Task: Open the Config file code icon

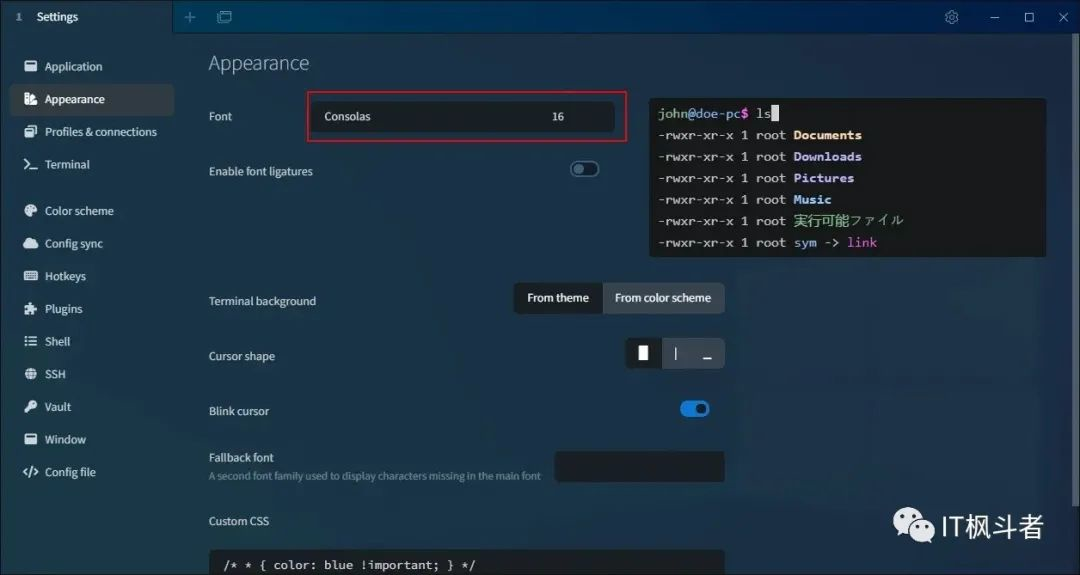Action: (30, 472)
